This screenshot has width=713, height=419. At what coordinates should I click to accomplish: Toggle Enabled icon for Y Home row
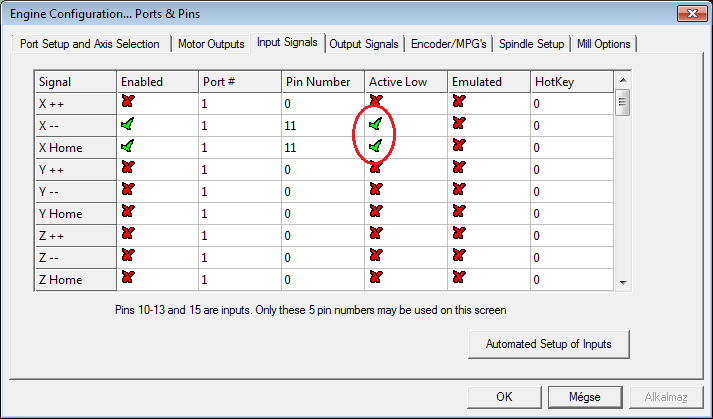click(127, 212)
